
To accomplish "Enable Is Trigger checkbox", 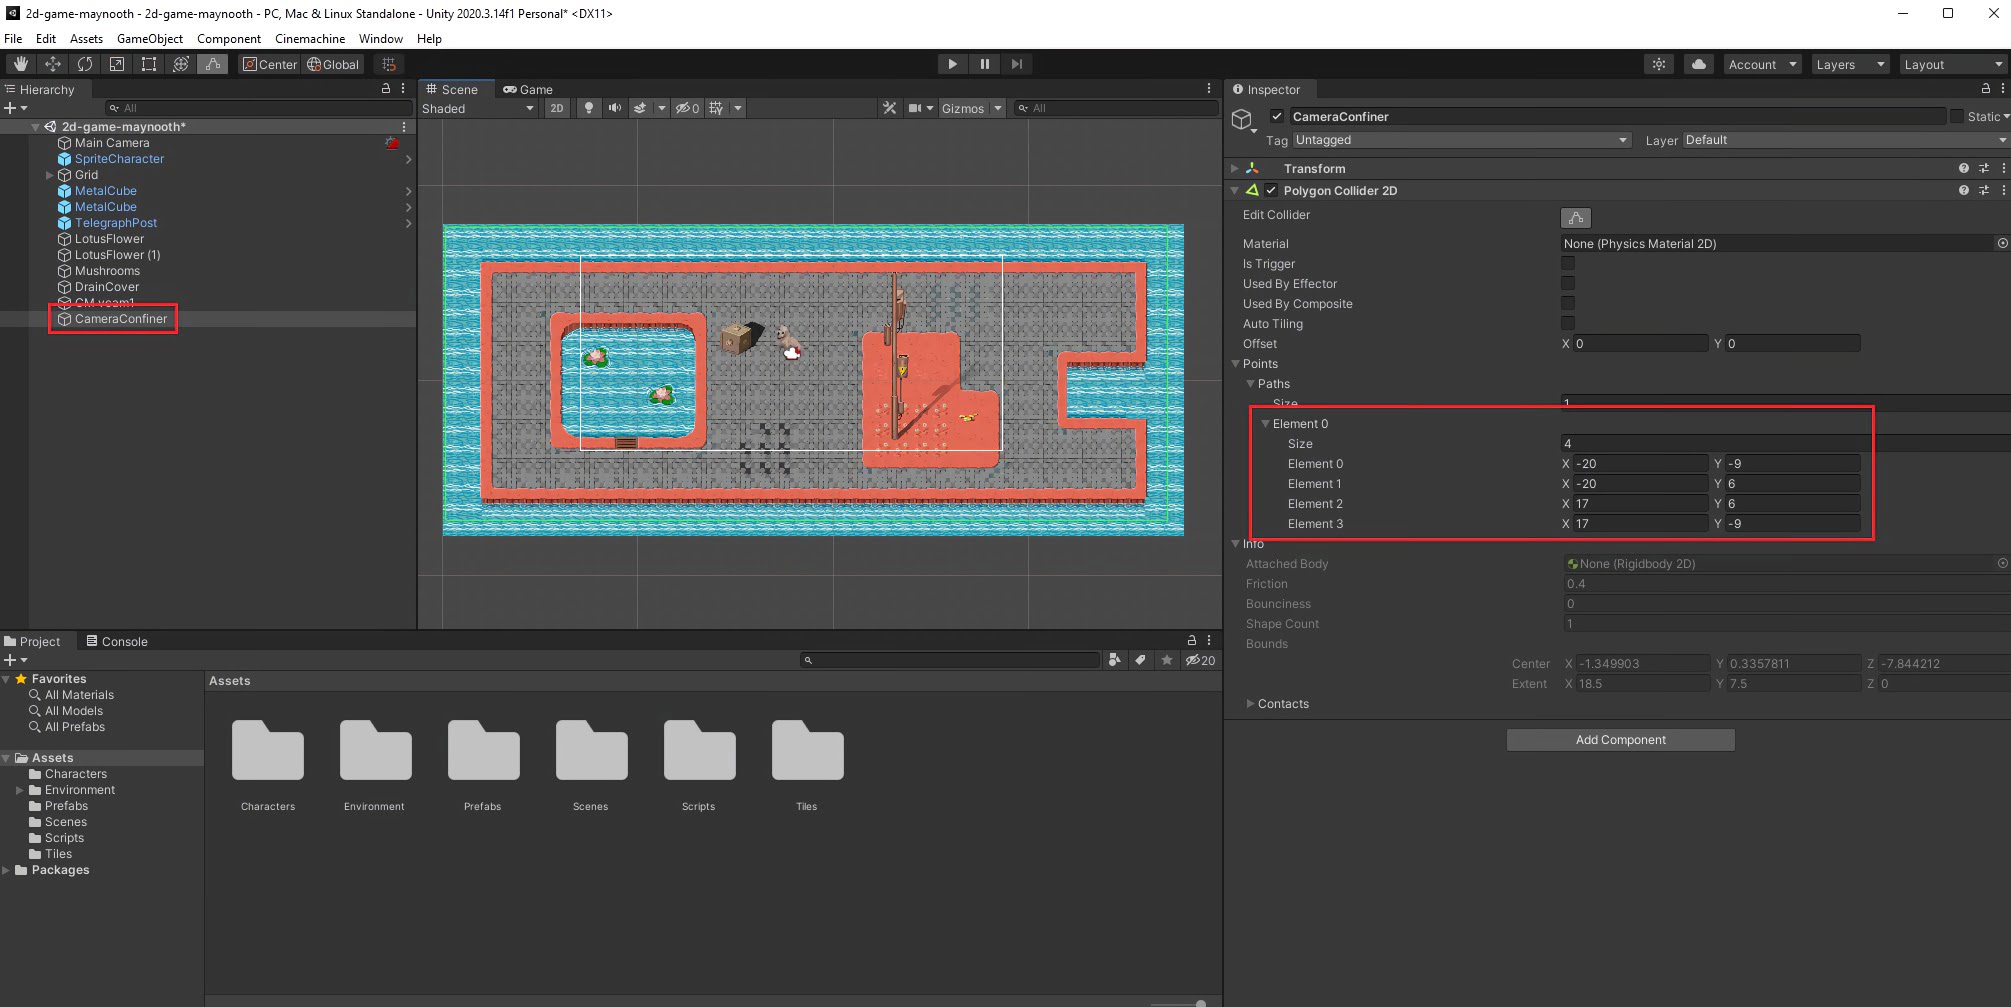I will [x=1568, y=263].
